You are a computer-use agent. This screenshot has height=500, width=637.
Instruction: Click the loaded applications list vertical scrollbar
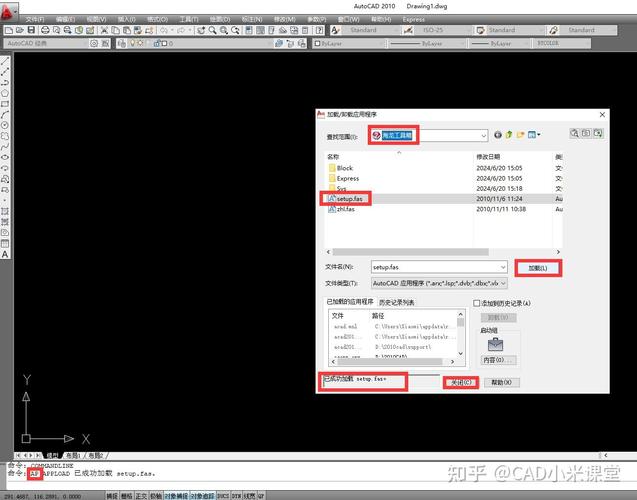[x=460, y=334]
